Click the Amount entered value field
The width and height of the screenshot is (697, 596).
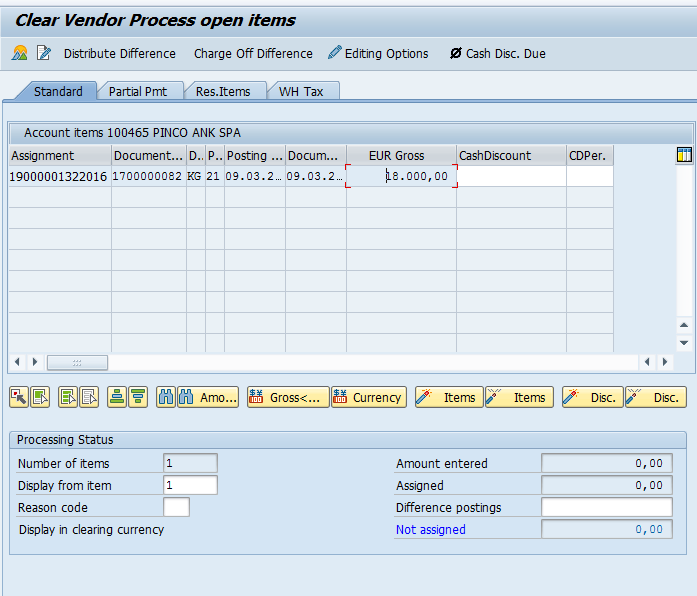pyautogui.click(x=607, y=463)
